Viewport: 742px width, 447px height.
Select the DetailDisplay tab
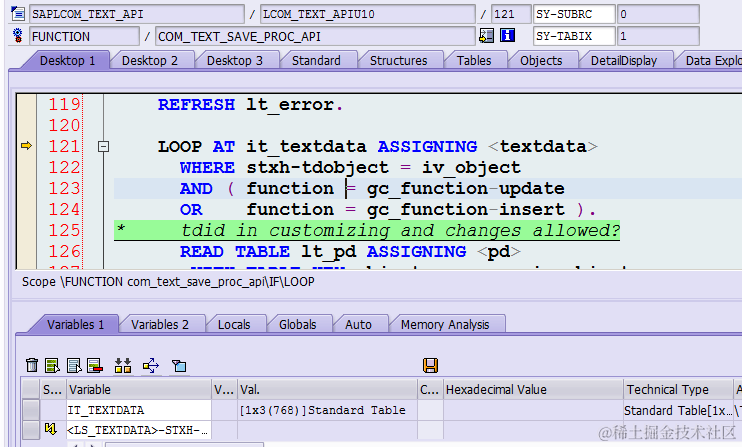click(624, 61)
